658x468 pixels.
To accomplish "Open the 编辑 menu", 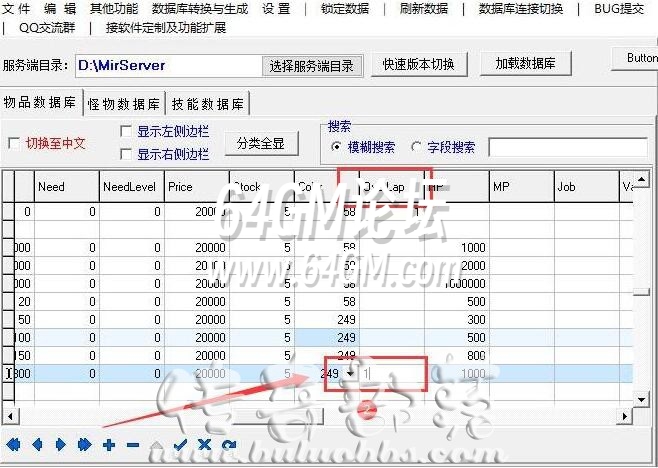I will click(60, 8).
